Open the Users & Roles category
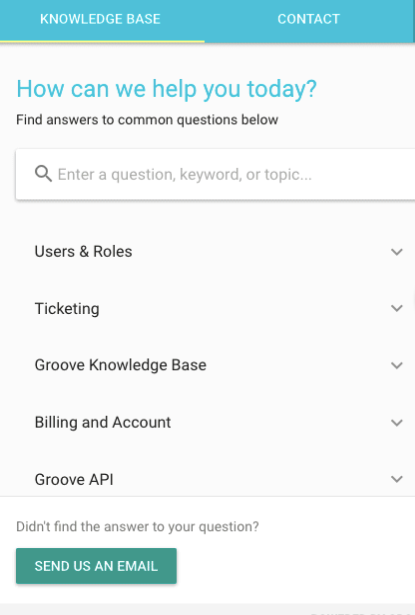The image size is (415, 615). (x=84, y=251)
